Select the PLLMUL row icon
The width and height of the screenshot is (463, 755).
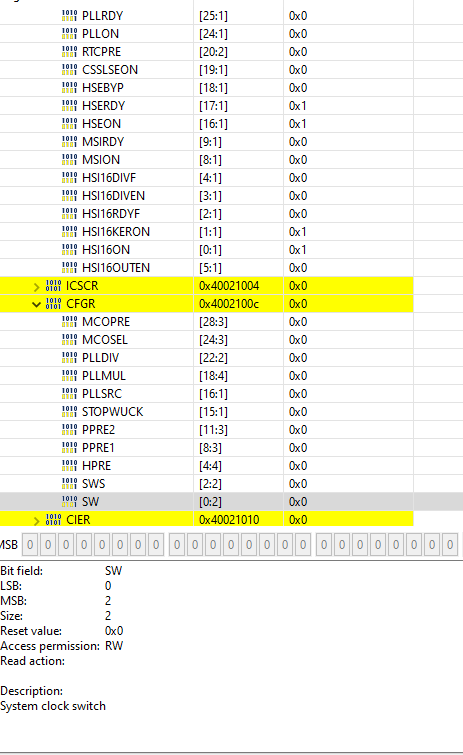(x=69, y=376)
